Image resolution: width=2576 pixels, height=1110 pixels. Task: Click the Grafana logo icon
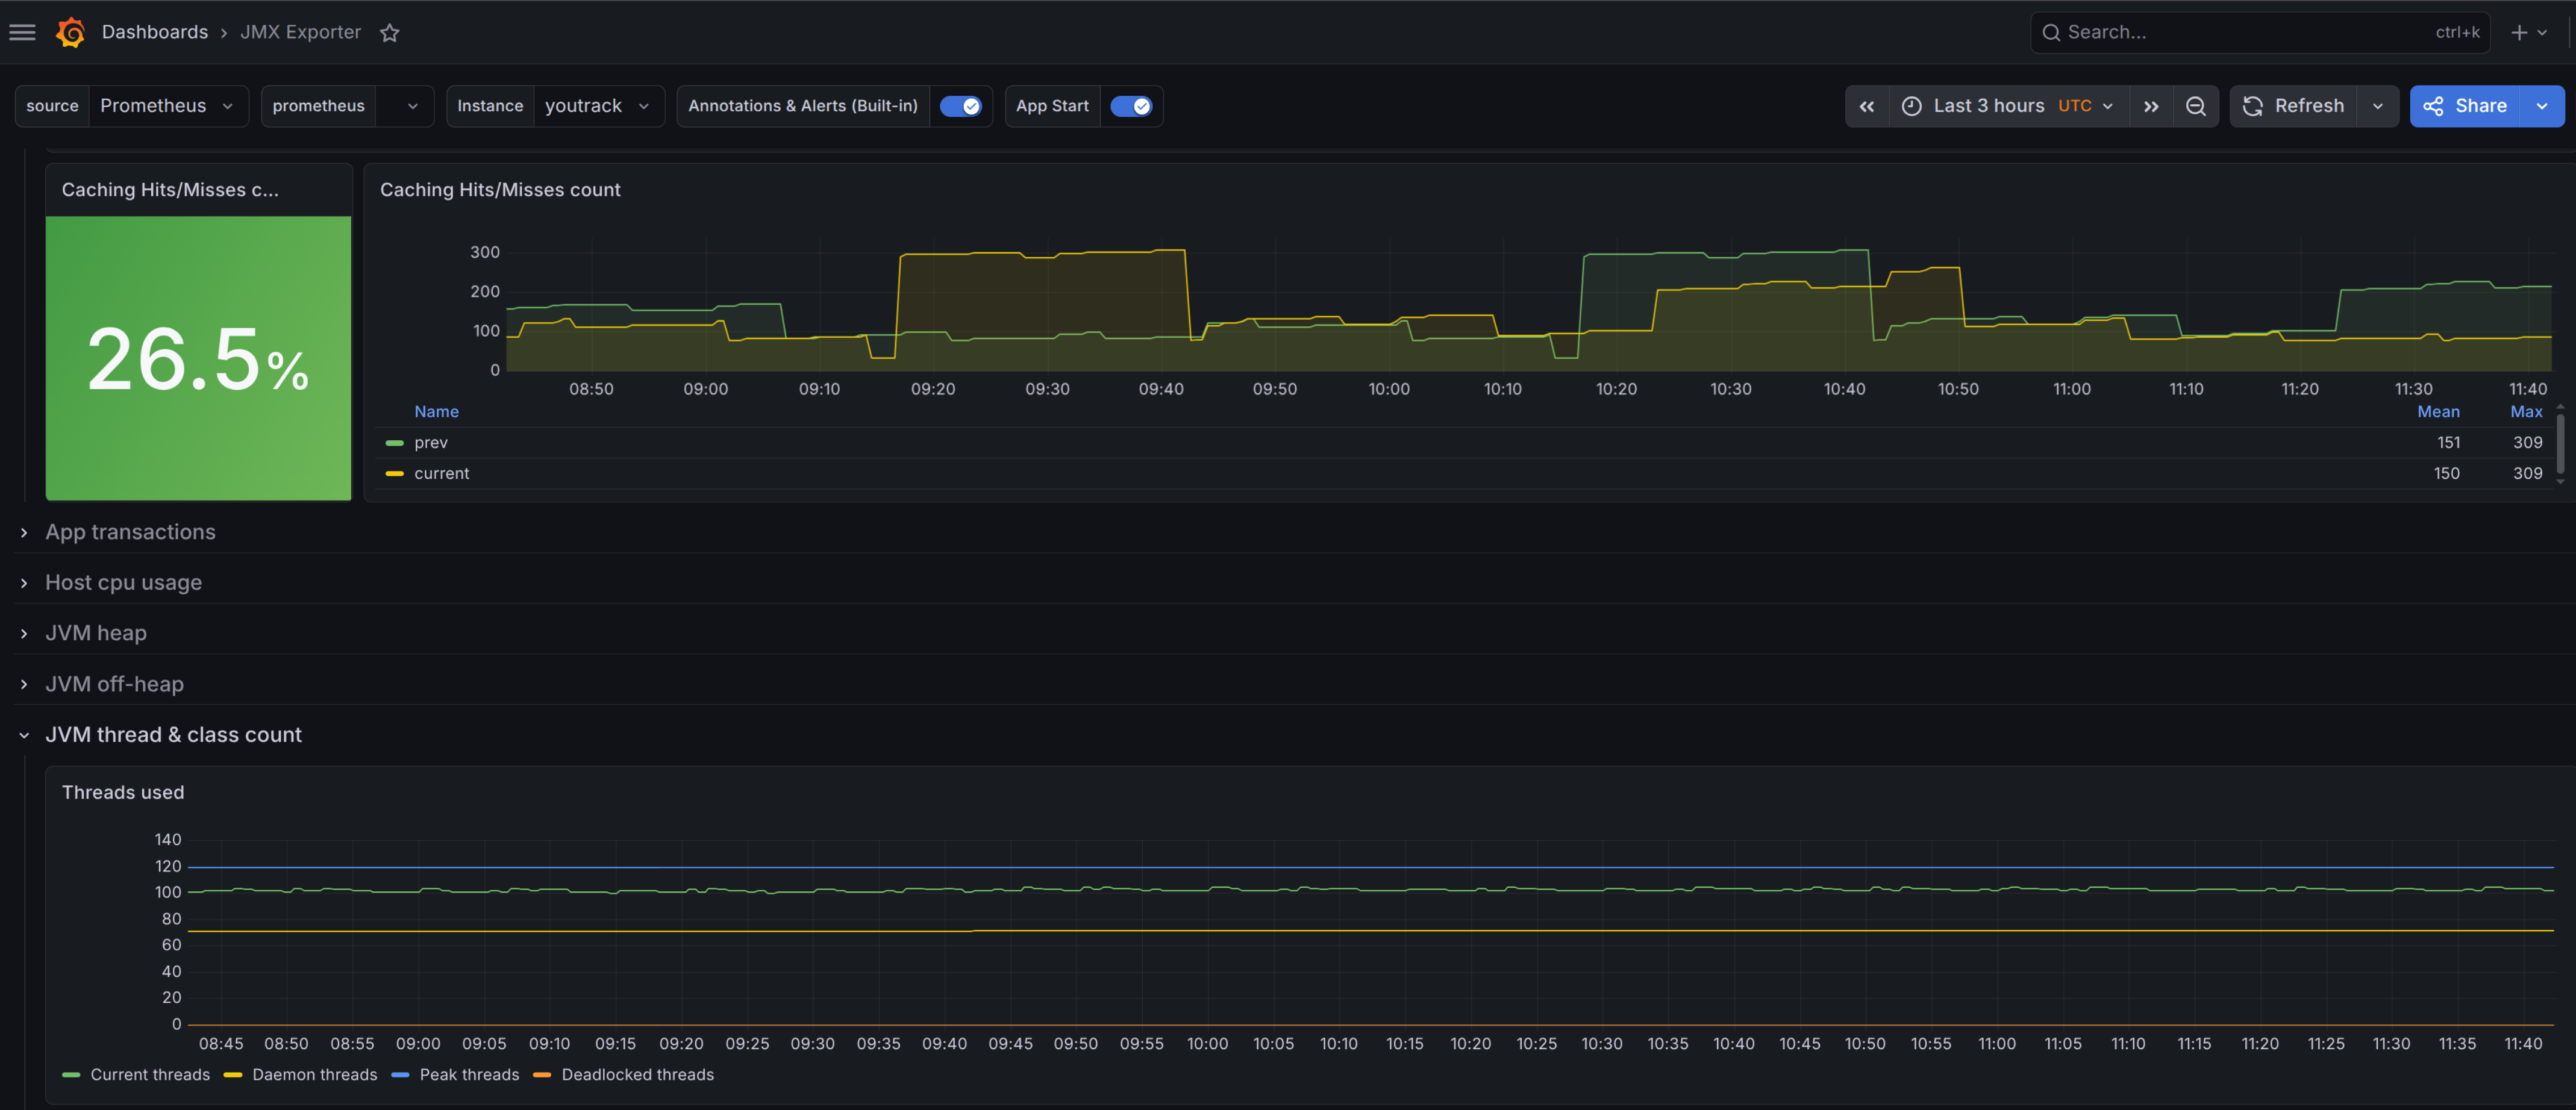pyautogui.click(x=70, y=32)
